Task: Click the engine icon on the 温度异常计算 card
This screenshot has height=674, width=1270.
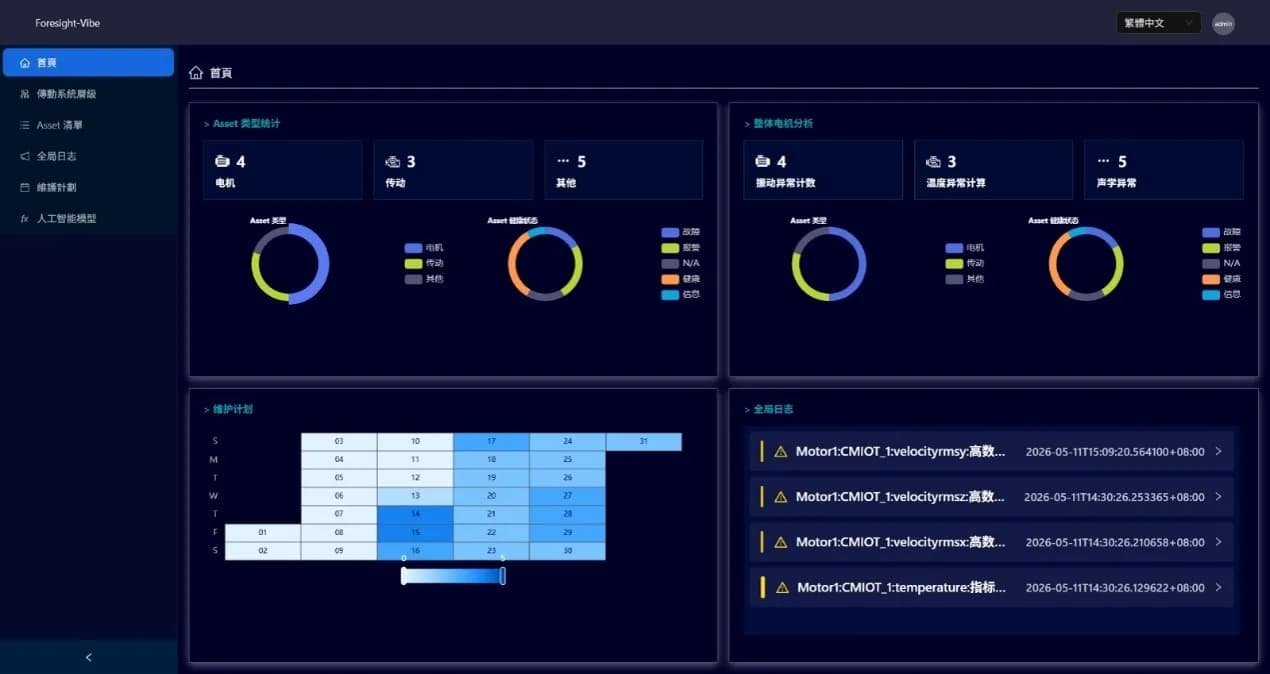Action: click(934, 161)
